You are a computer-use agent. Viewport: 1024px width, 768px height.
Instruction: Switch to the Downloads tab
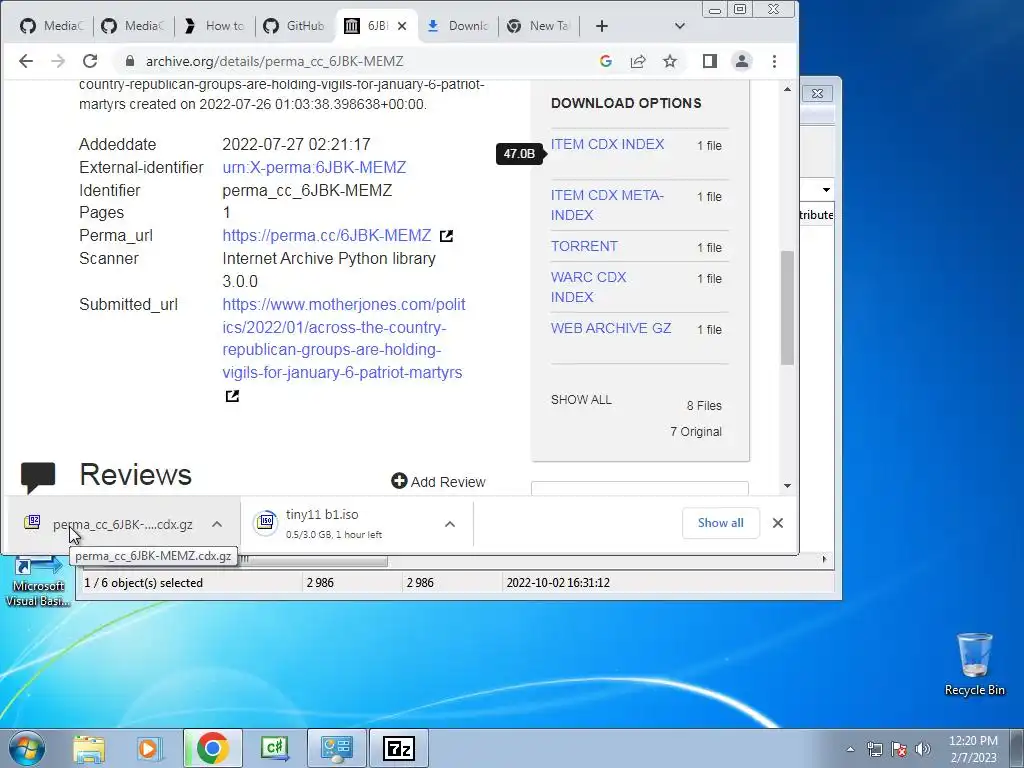point(457,26)
